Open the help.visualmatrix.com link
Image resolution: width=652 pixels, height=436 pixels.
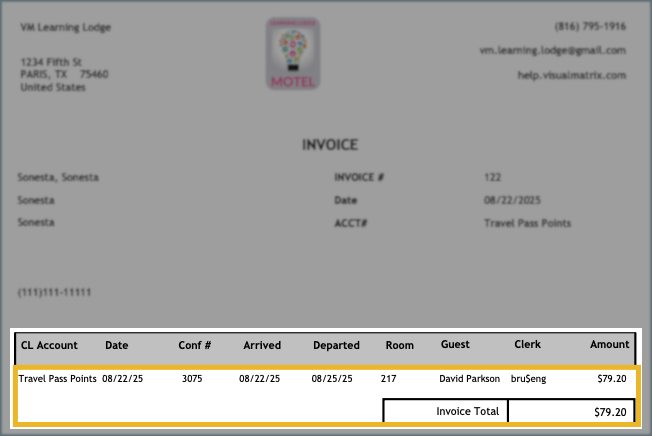point(571,75)
